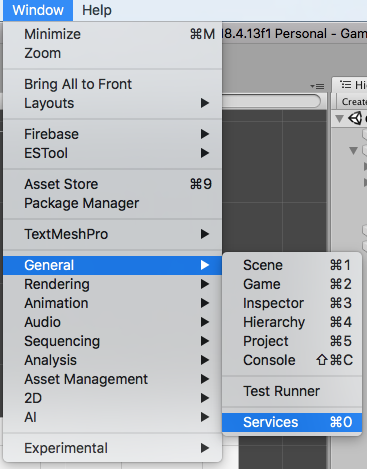Select the highlighted General submenu item
Image resolution: width=367 pixels, height=469 pixels.
click(113, 265)
